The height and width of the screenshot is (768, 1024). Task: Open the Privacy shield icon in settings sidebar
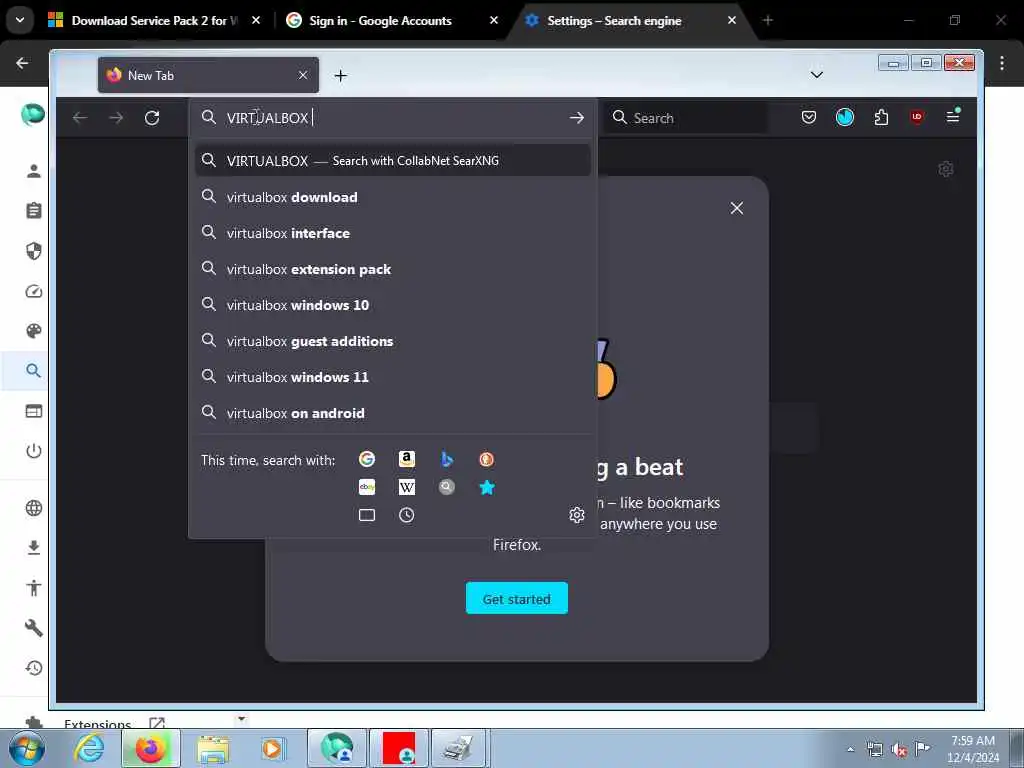coord(34,251)
